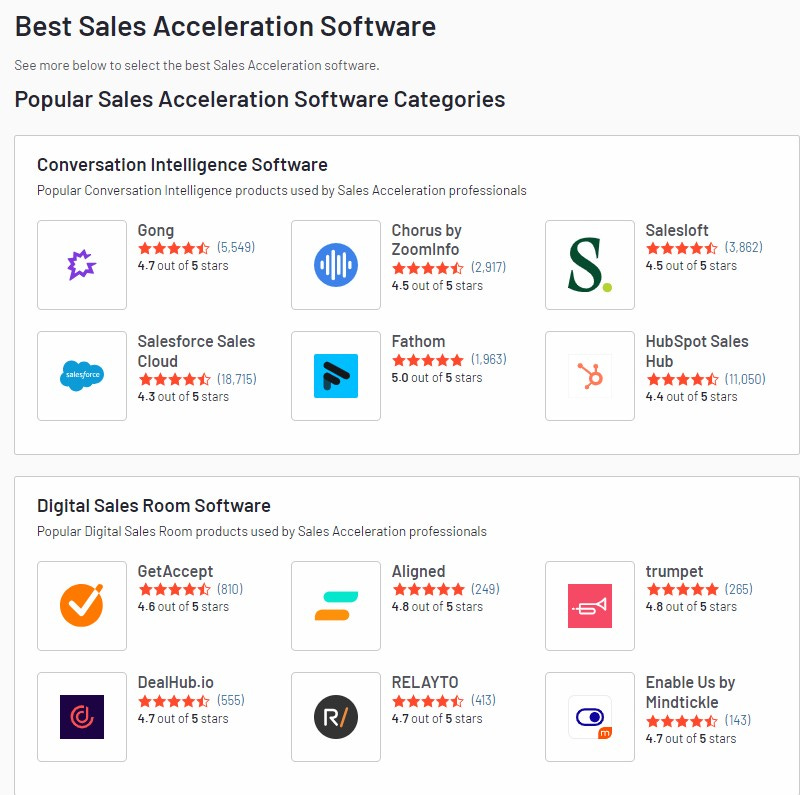This screenshot has height=795, width=800.
Task: Open the trumpet product title
Action: tap(674, 572)
